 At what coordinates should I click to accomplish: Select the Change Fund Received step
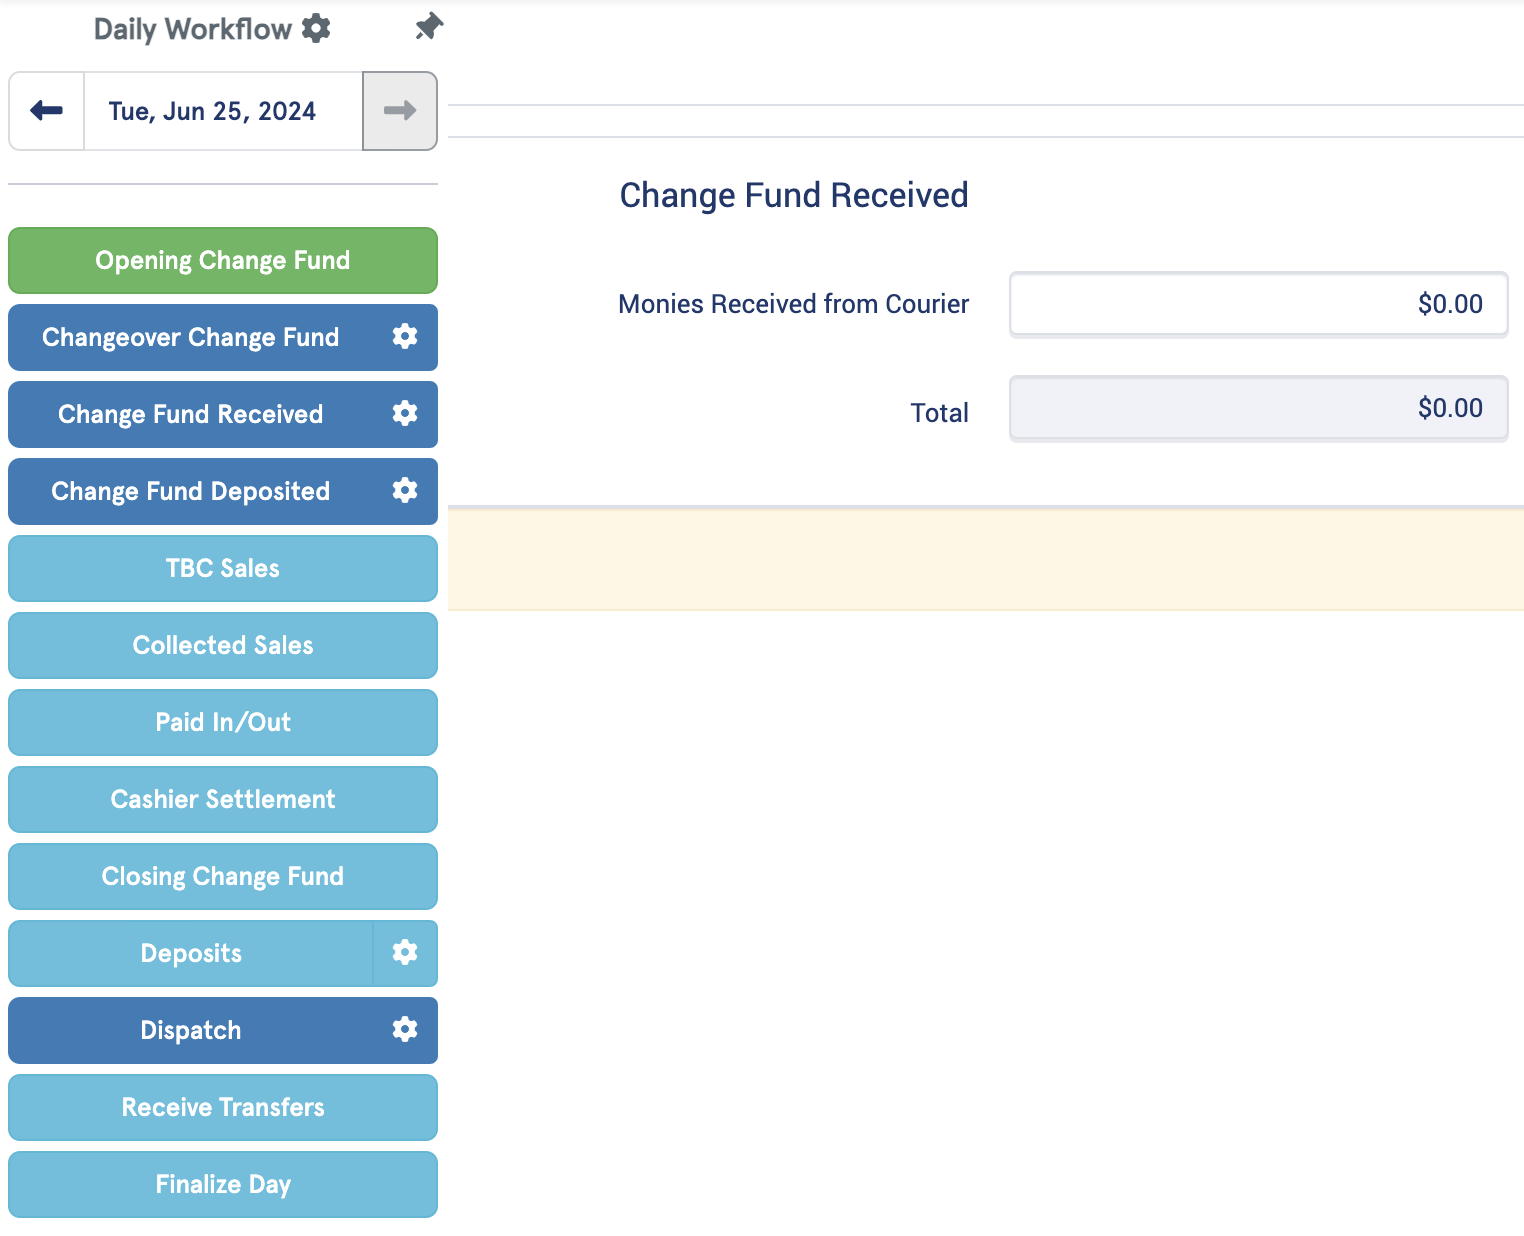[191, 415]
